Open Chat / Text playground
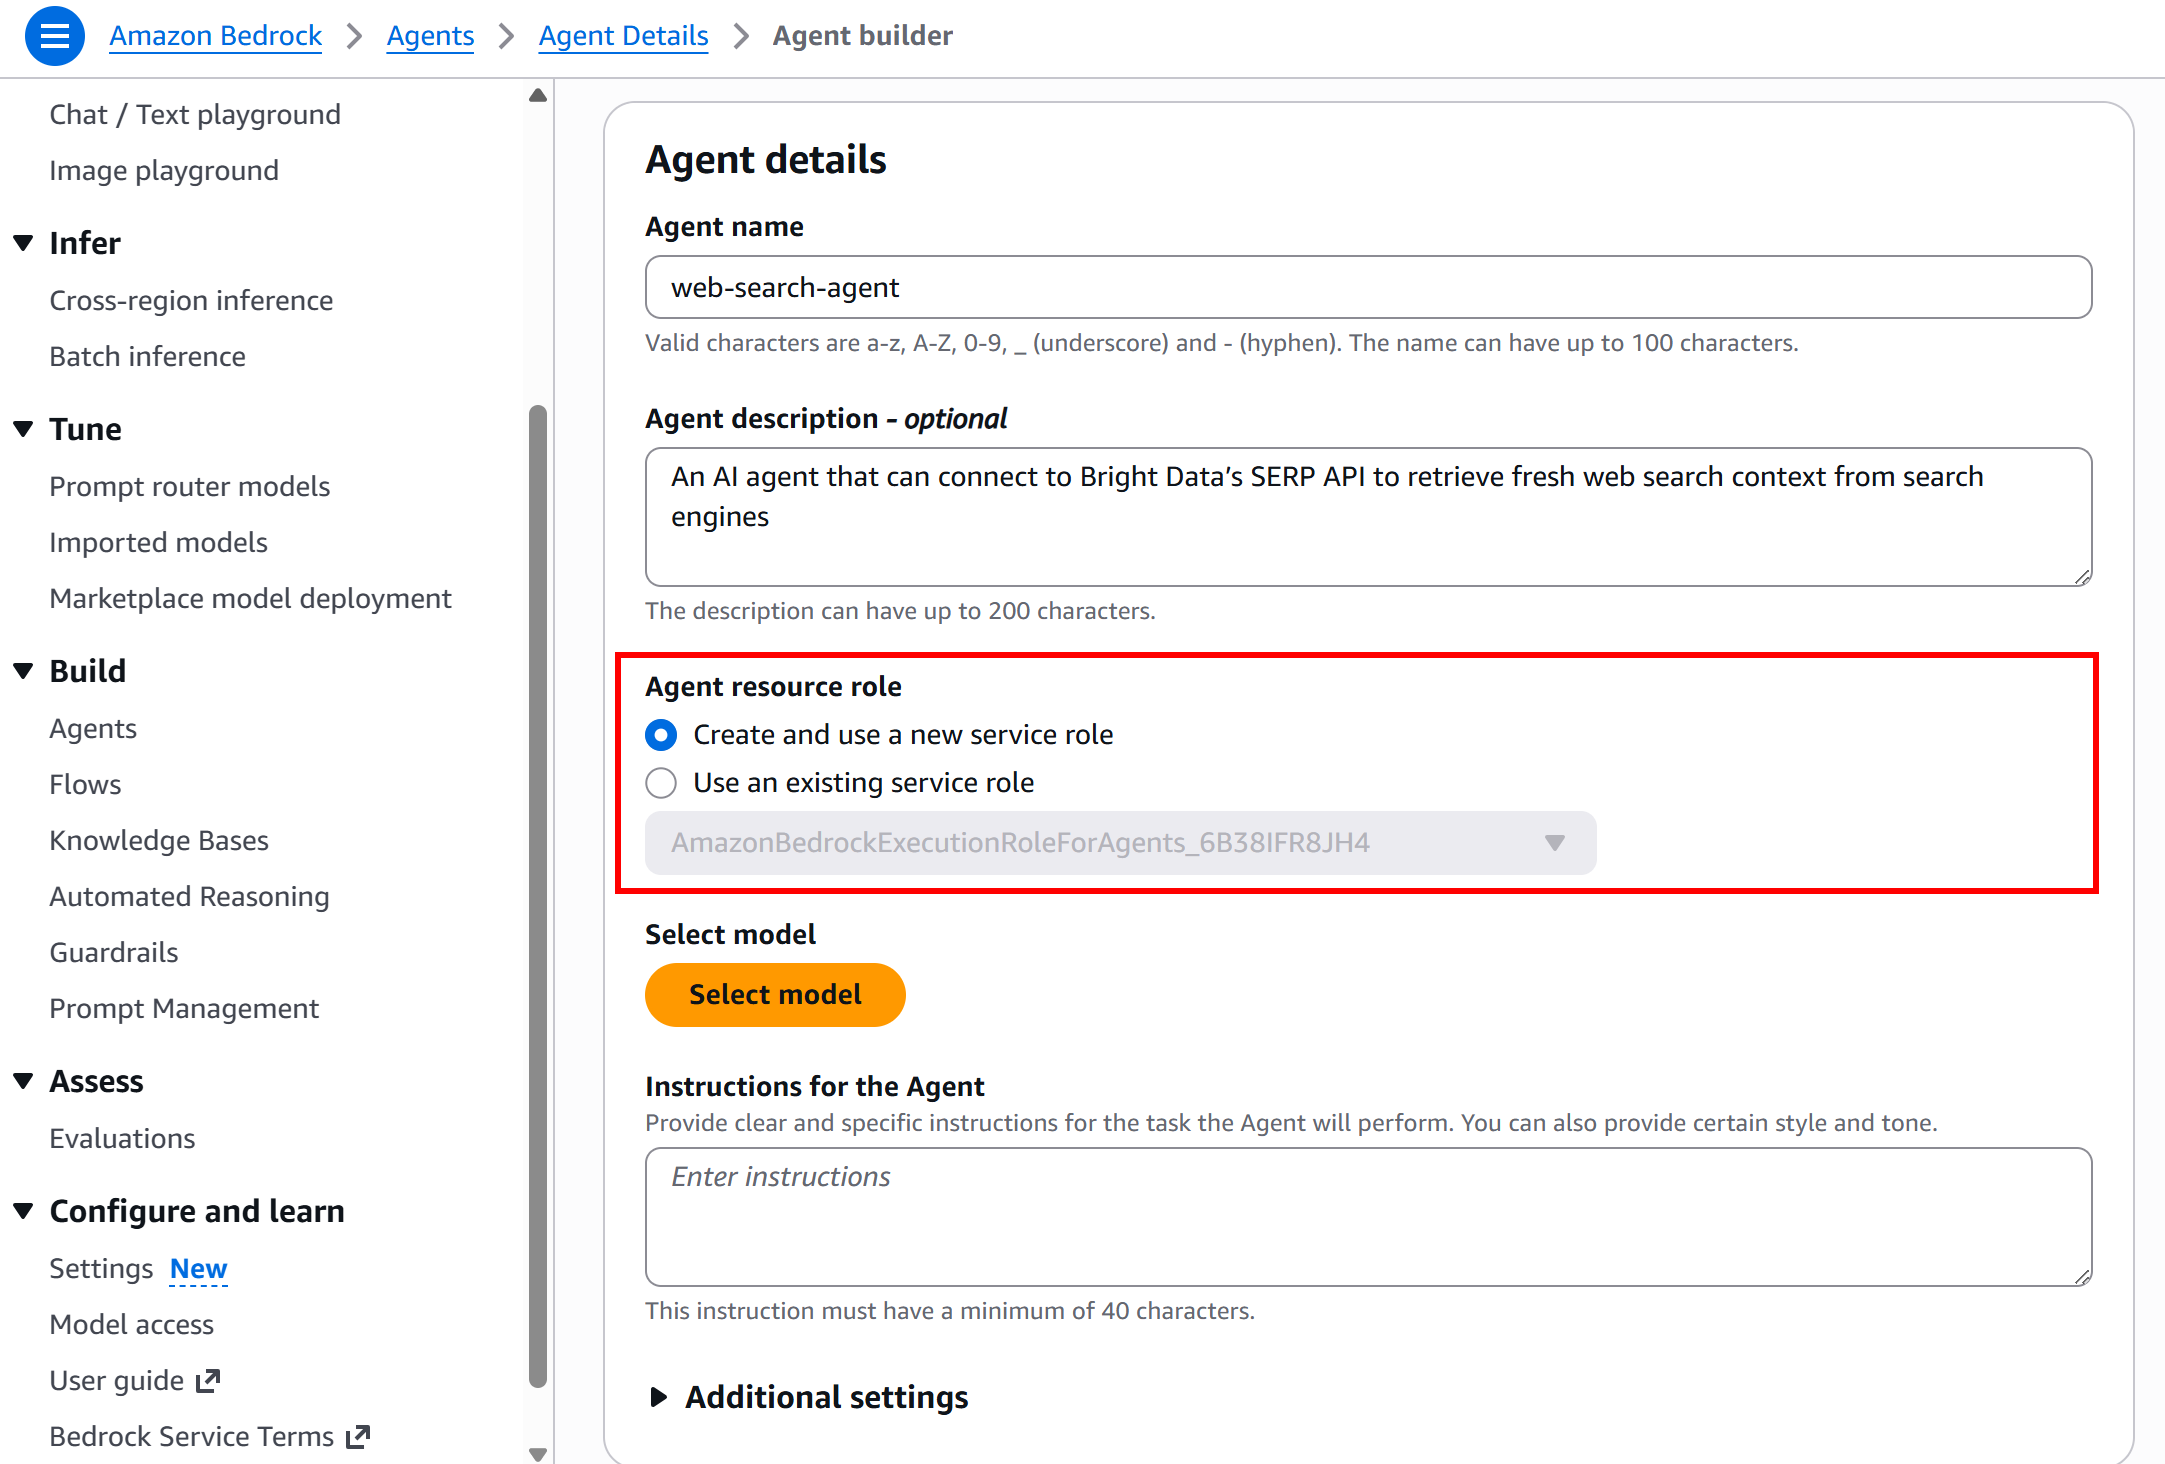 tap(194, 114)
